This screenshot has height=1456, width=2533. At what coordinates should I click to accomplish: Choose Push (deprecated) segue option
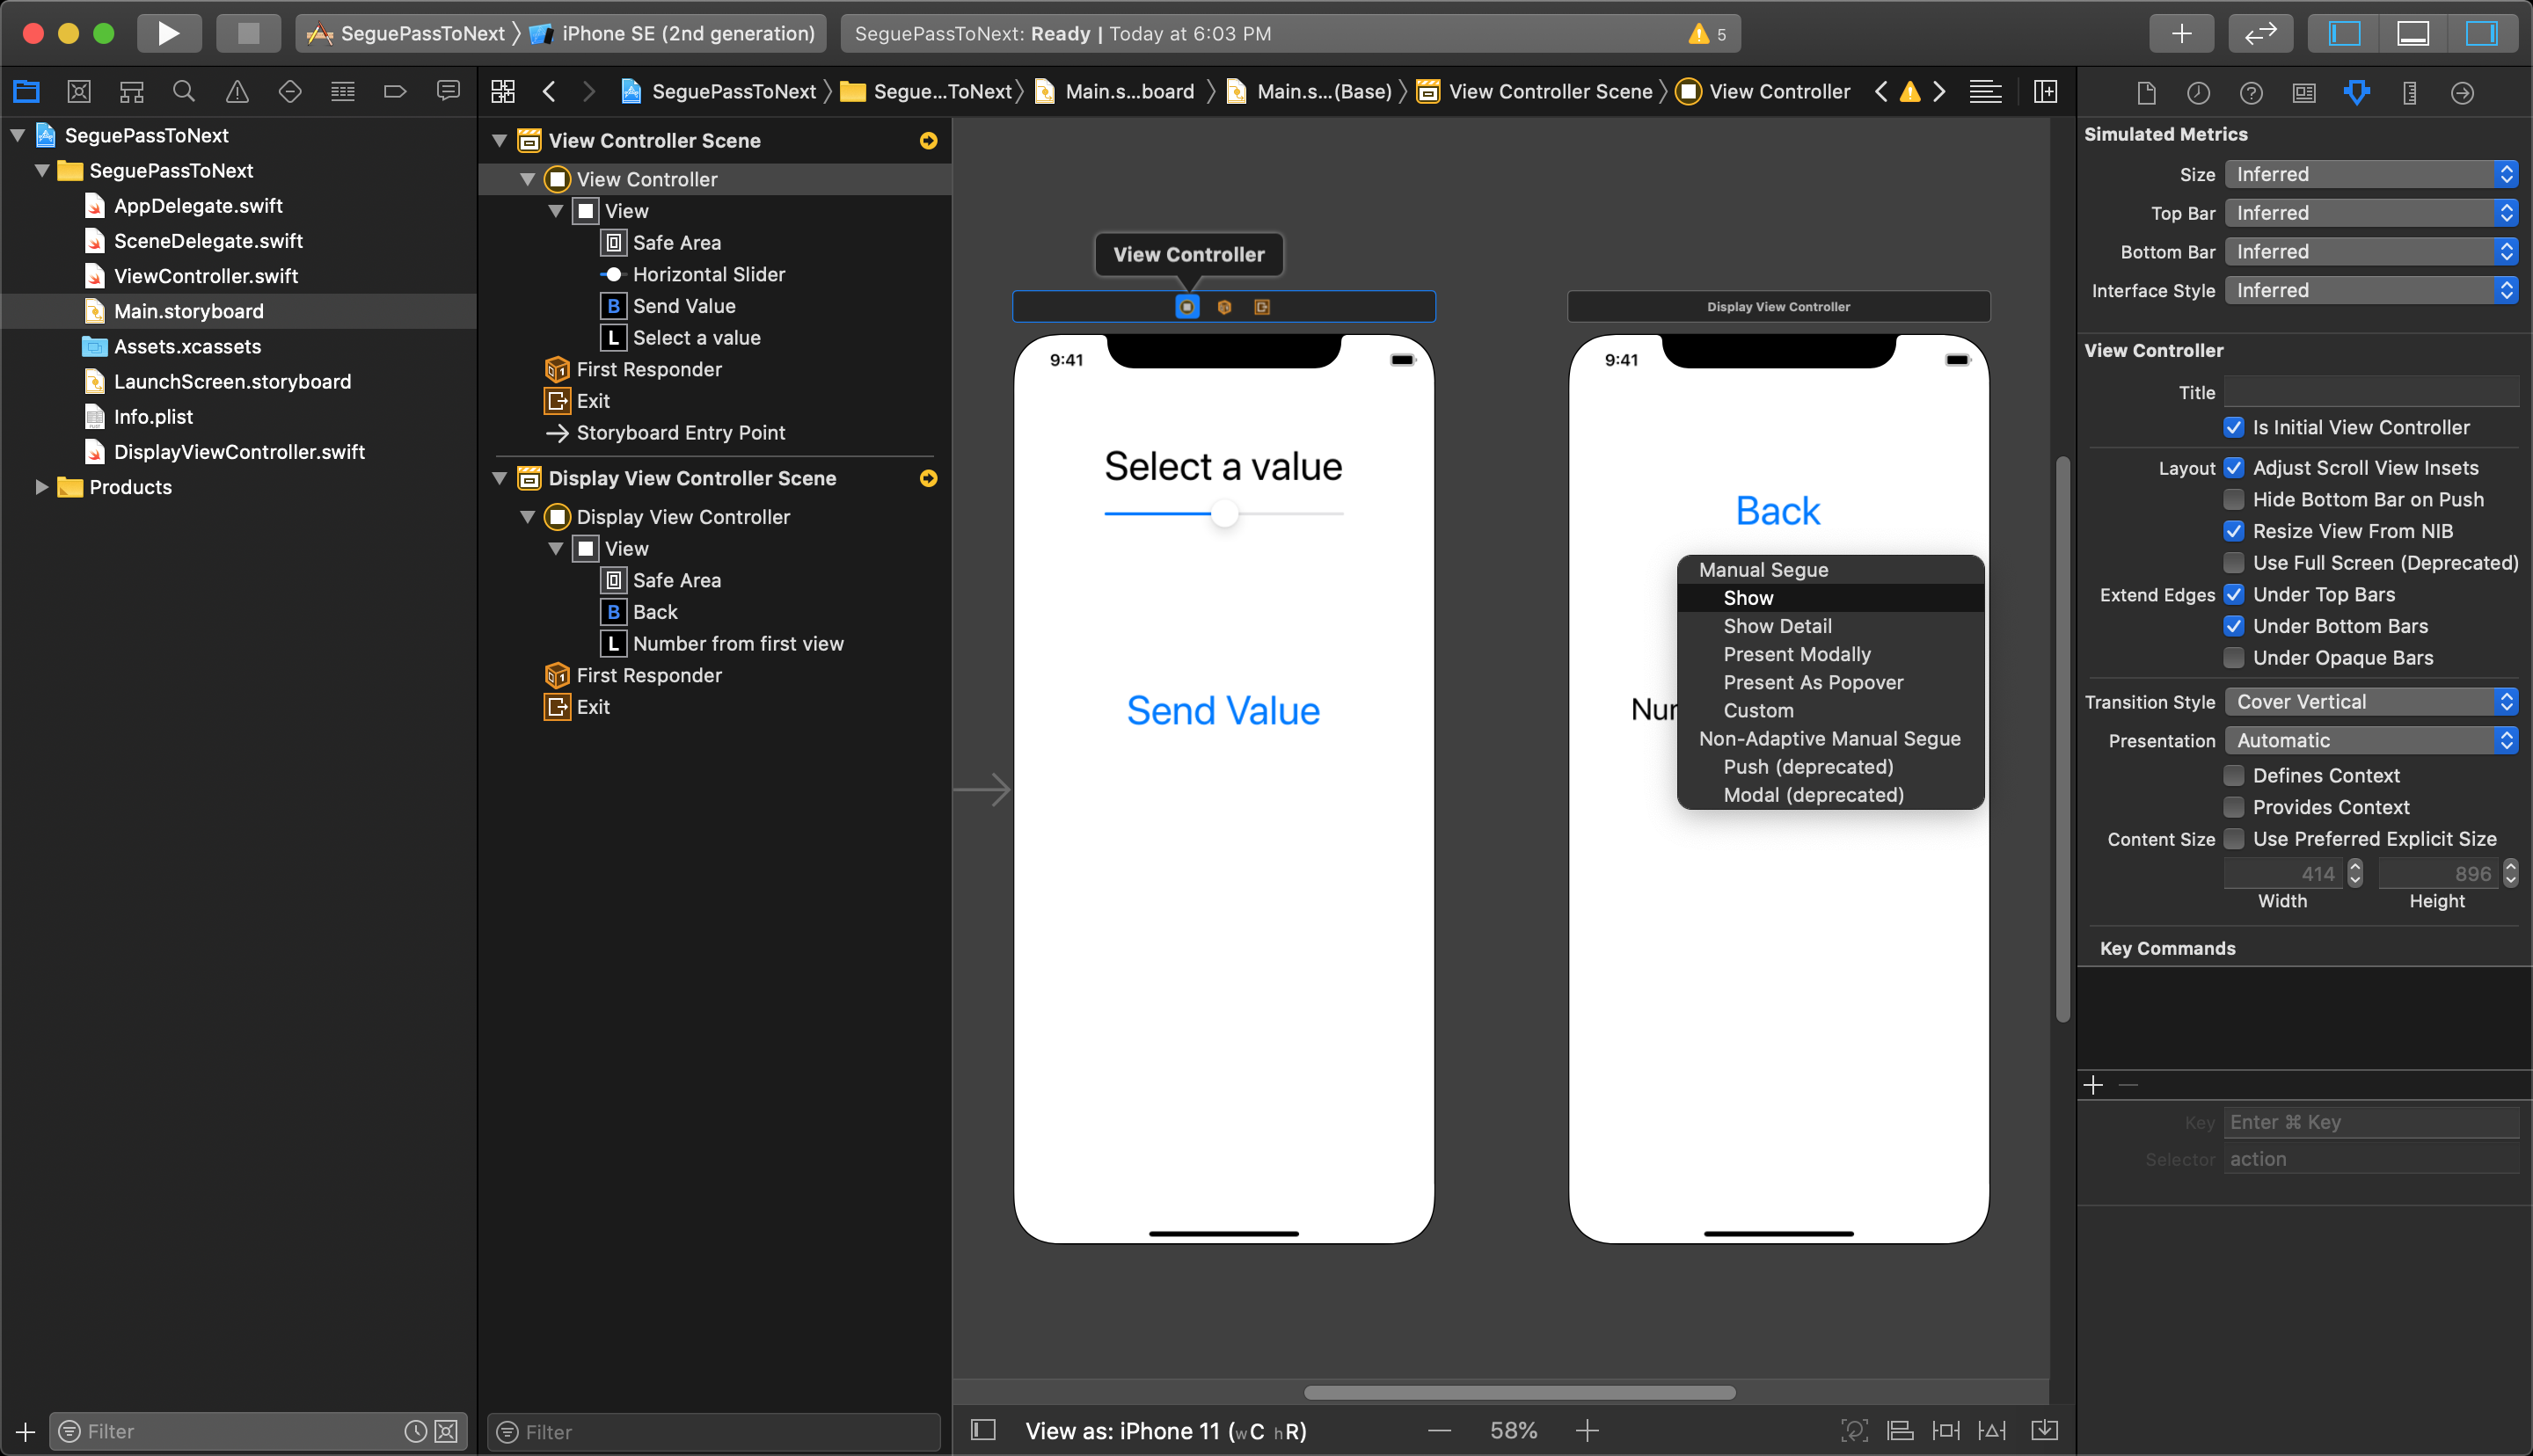click(1830, 766)
